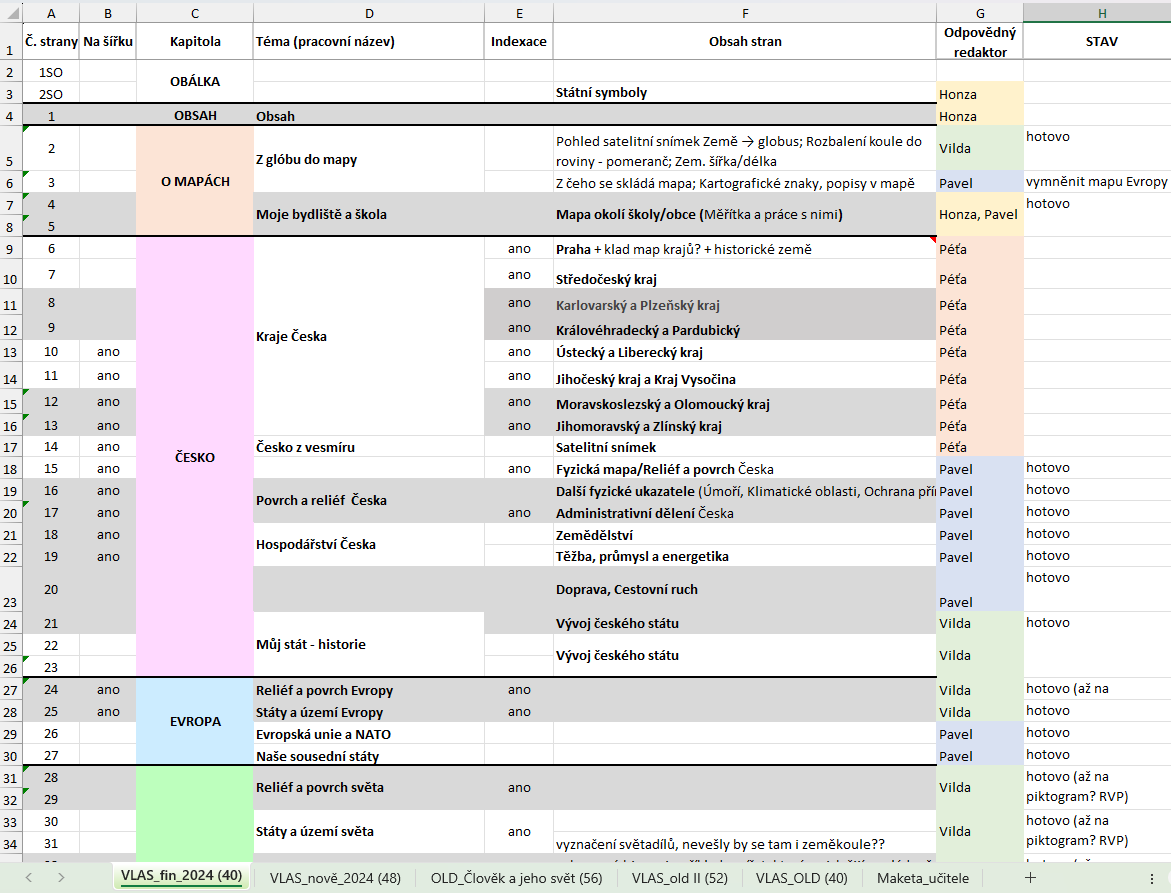Image resolution: width=1171 pixels, height=893 pixels.
Task: Open OLD_Člověk a jeho svět (56) sheet
Action: pos(517,878)
